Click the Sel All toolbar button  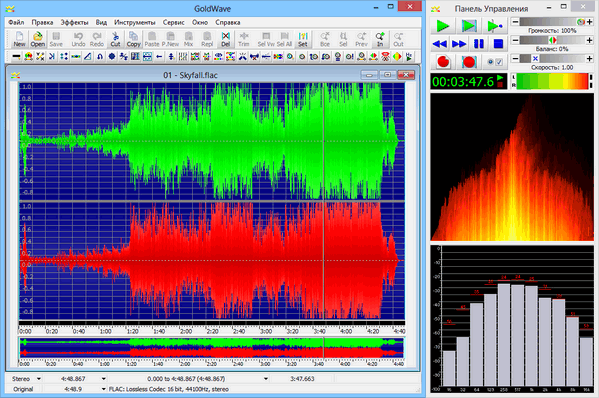tap(284, 39)
